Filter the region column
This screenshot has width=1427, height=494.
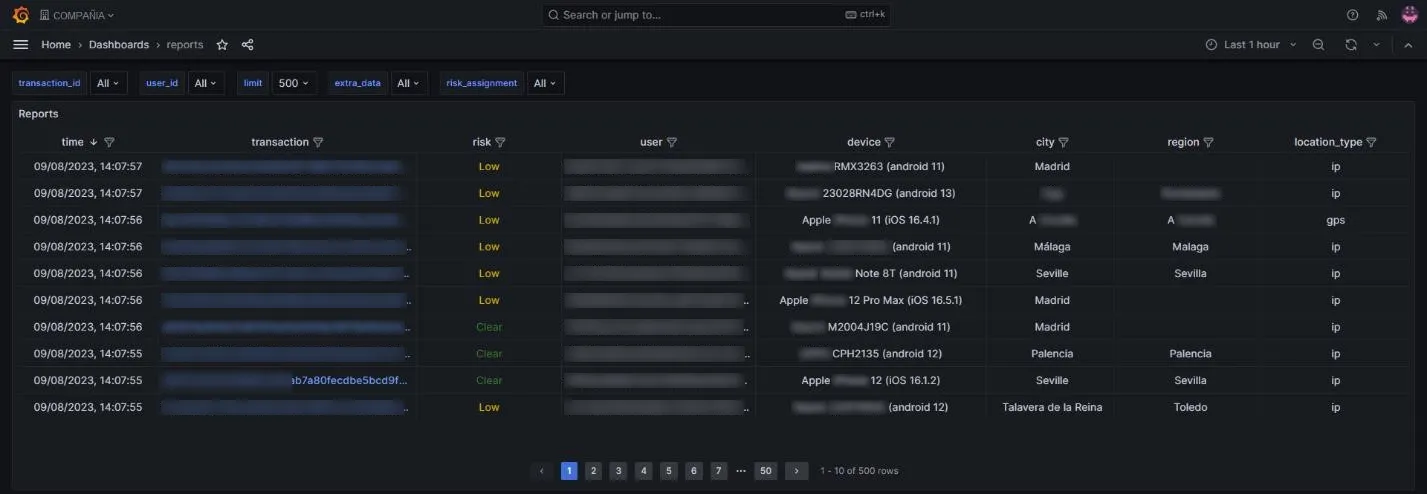(x=1208, y=142)
